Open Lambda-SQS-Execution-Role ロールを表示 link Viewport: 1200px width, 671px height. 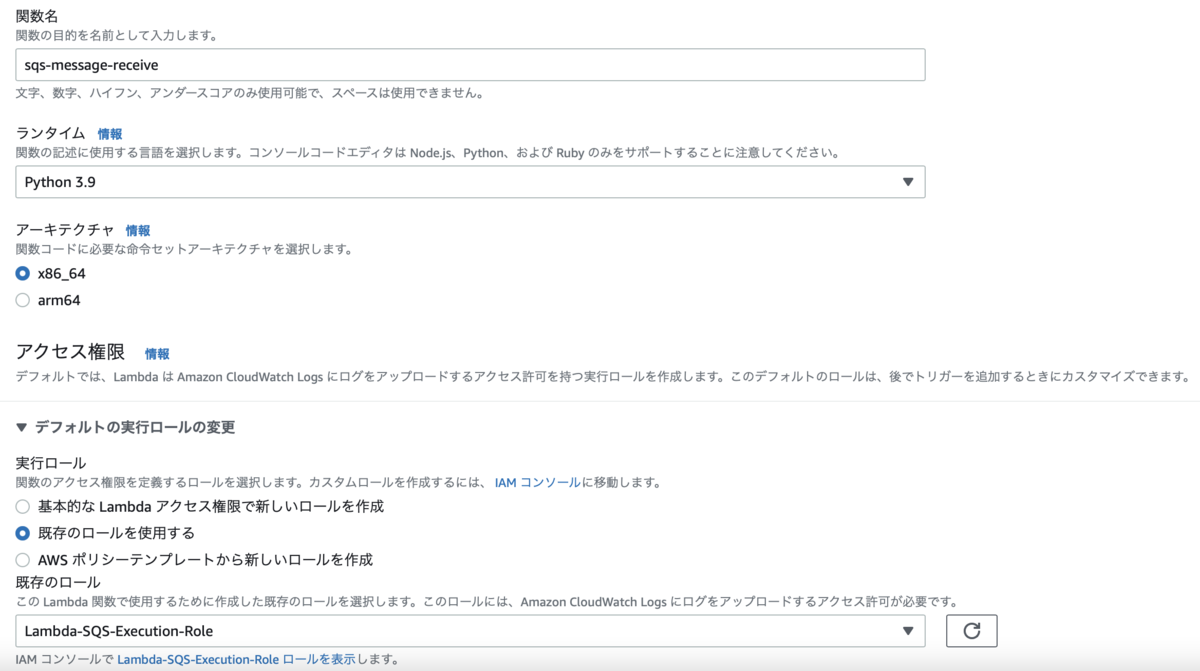tap(236, 660)
